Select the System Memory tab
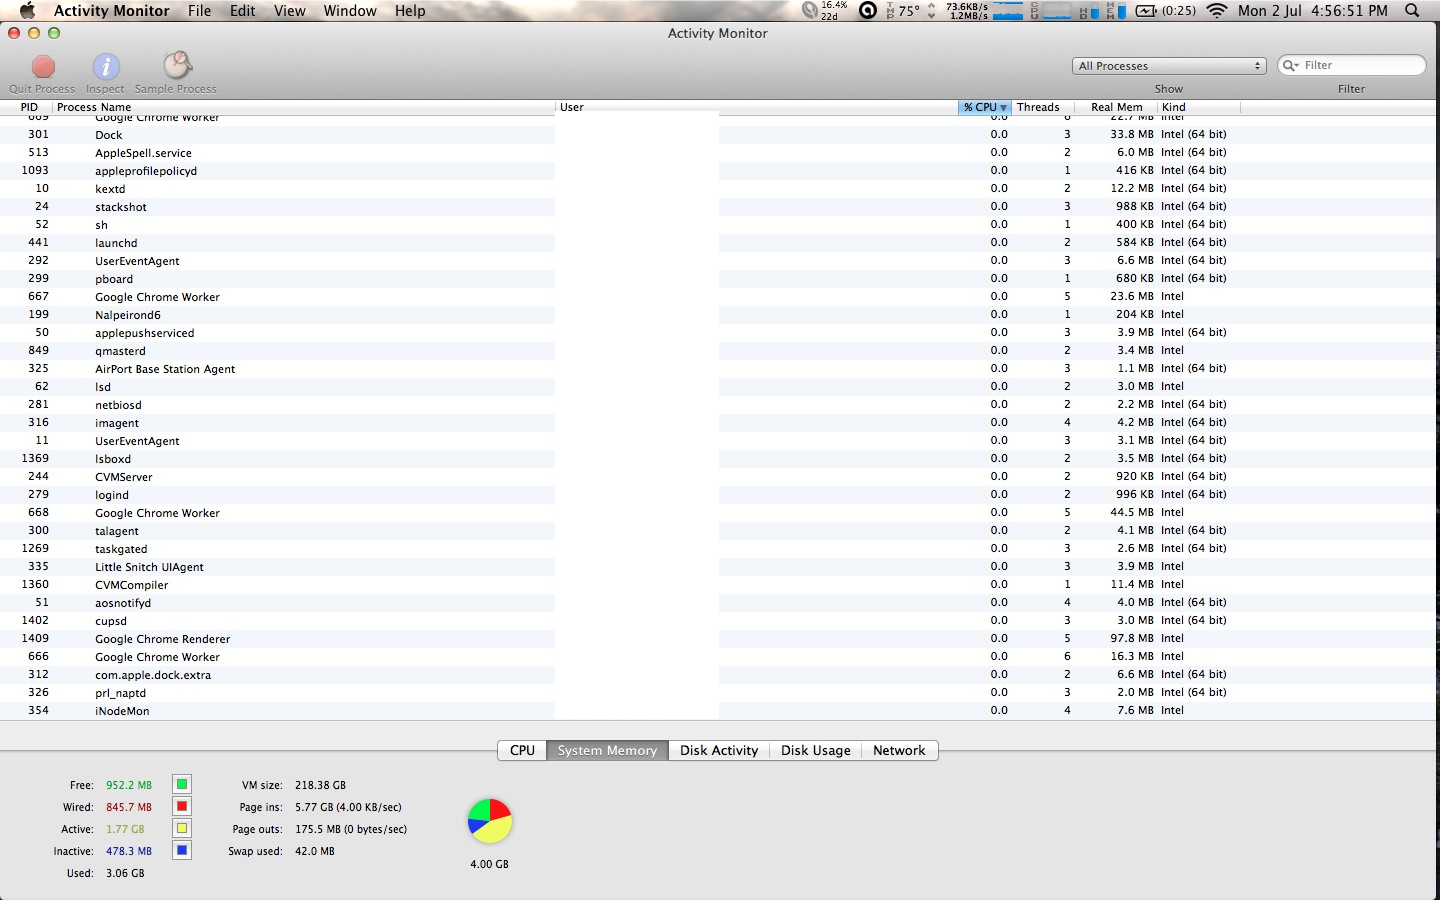This screenshot has height=900, width=1440. pos(607,750)
